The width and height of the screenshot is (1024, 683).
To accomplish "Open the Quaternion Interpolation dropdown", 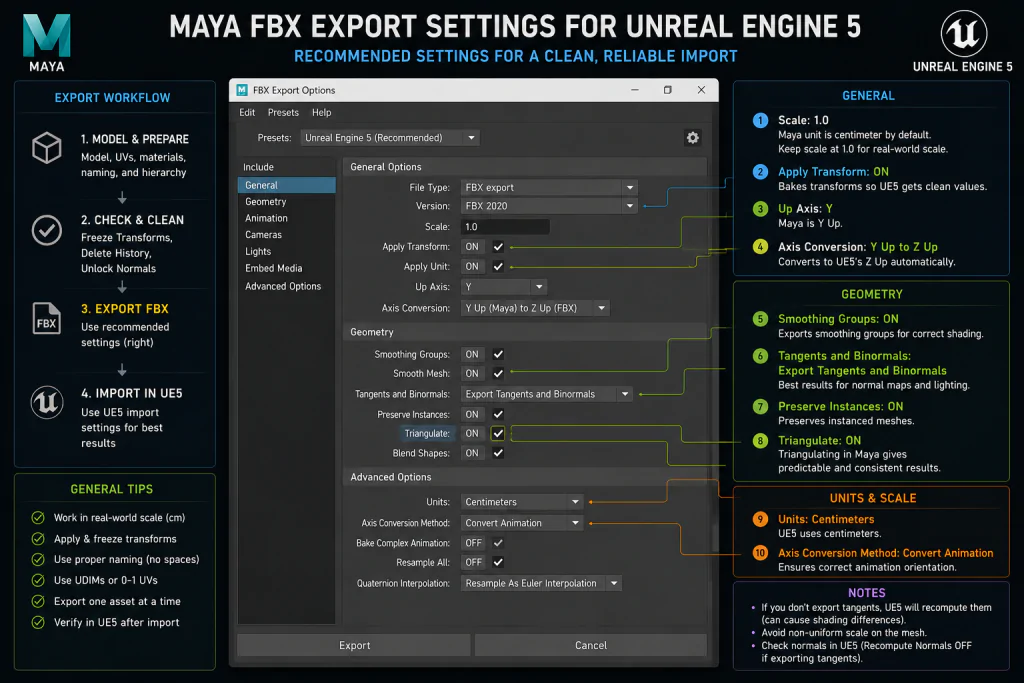I will [541, 583].
